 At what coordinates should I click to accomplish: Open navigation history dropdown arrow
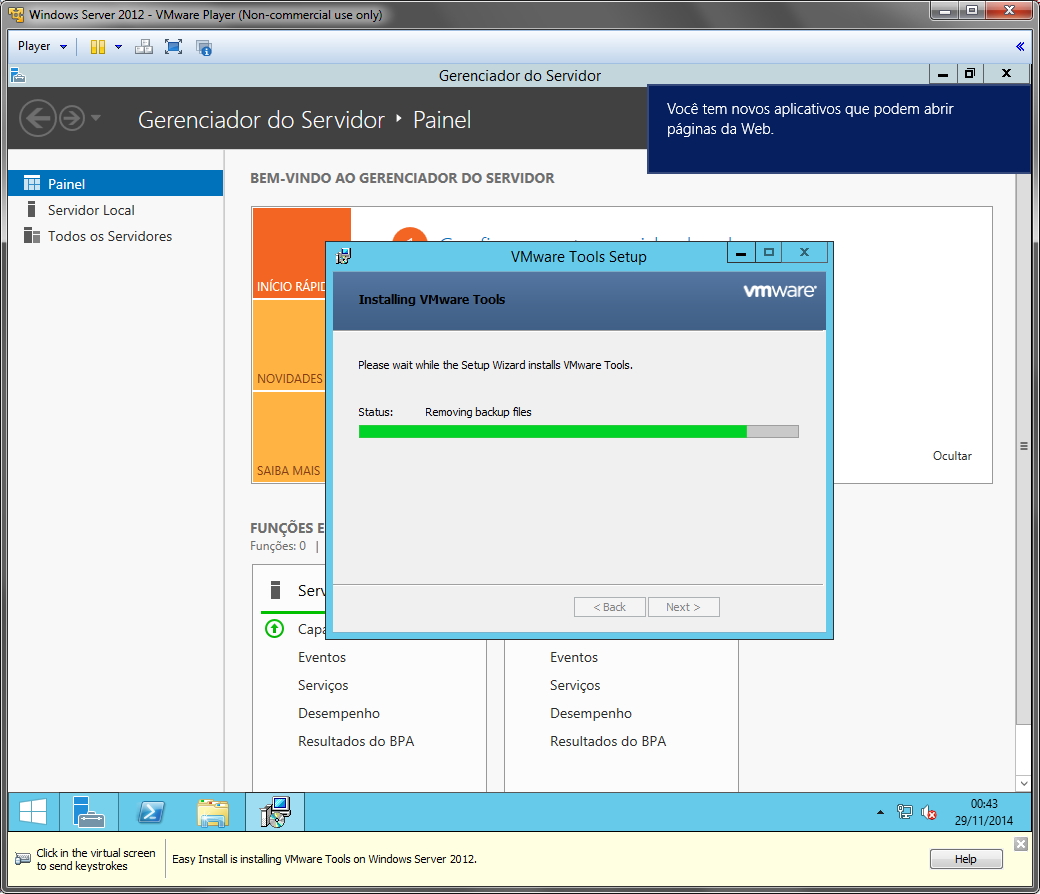[96, 117]
